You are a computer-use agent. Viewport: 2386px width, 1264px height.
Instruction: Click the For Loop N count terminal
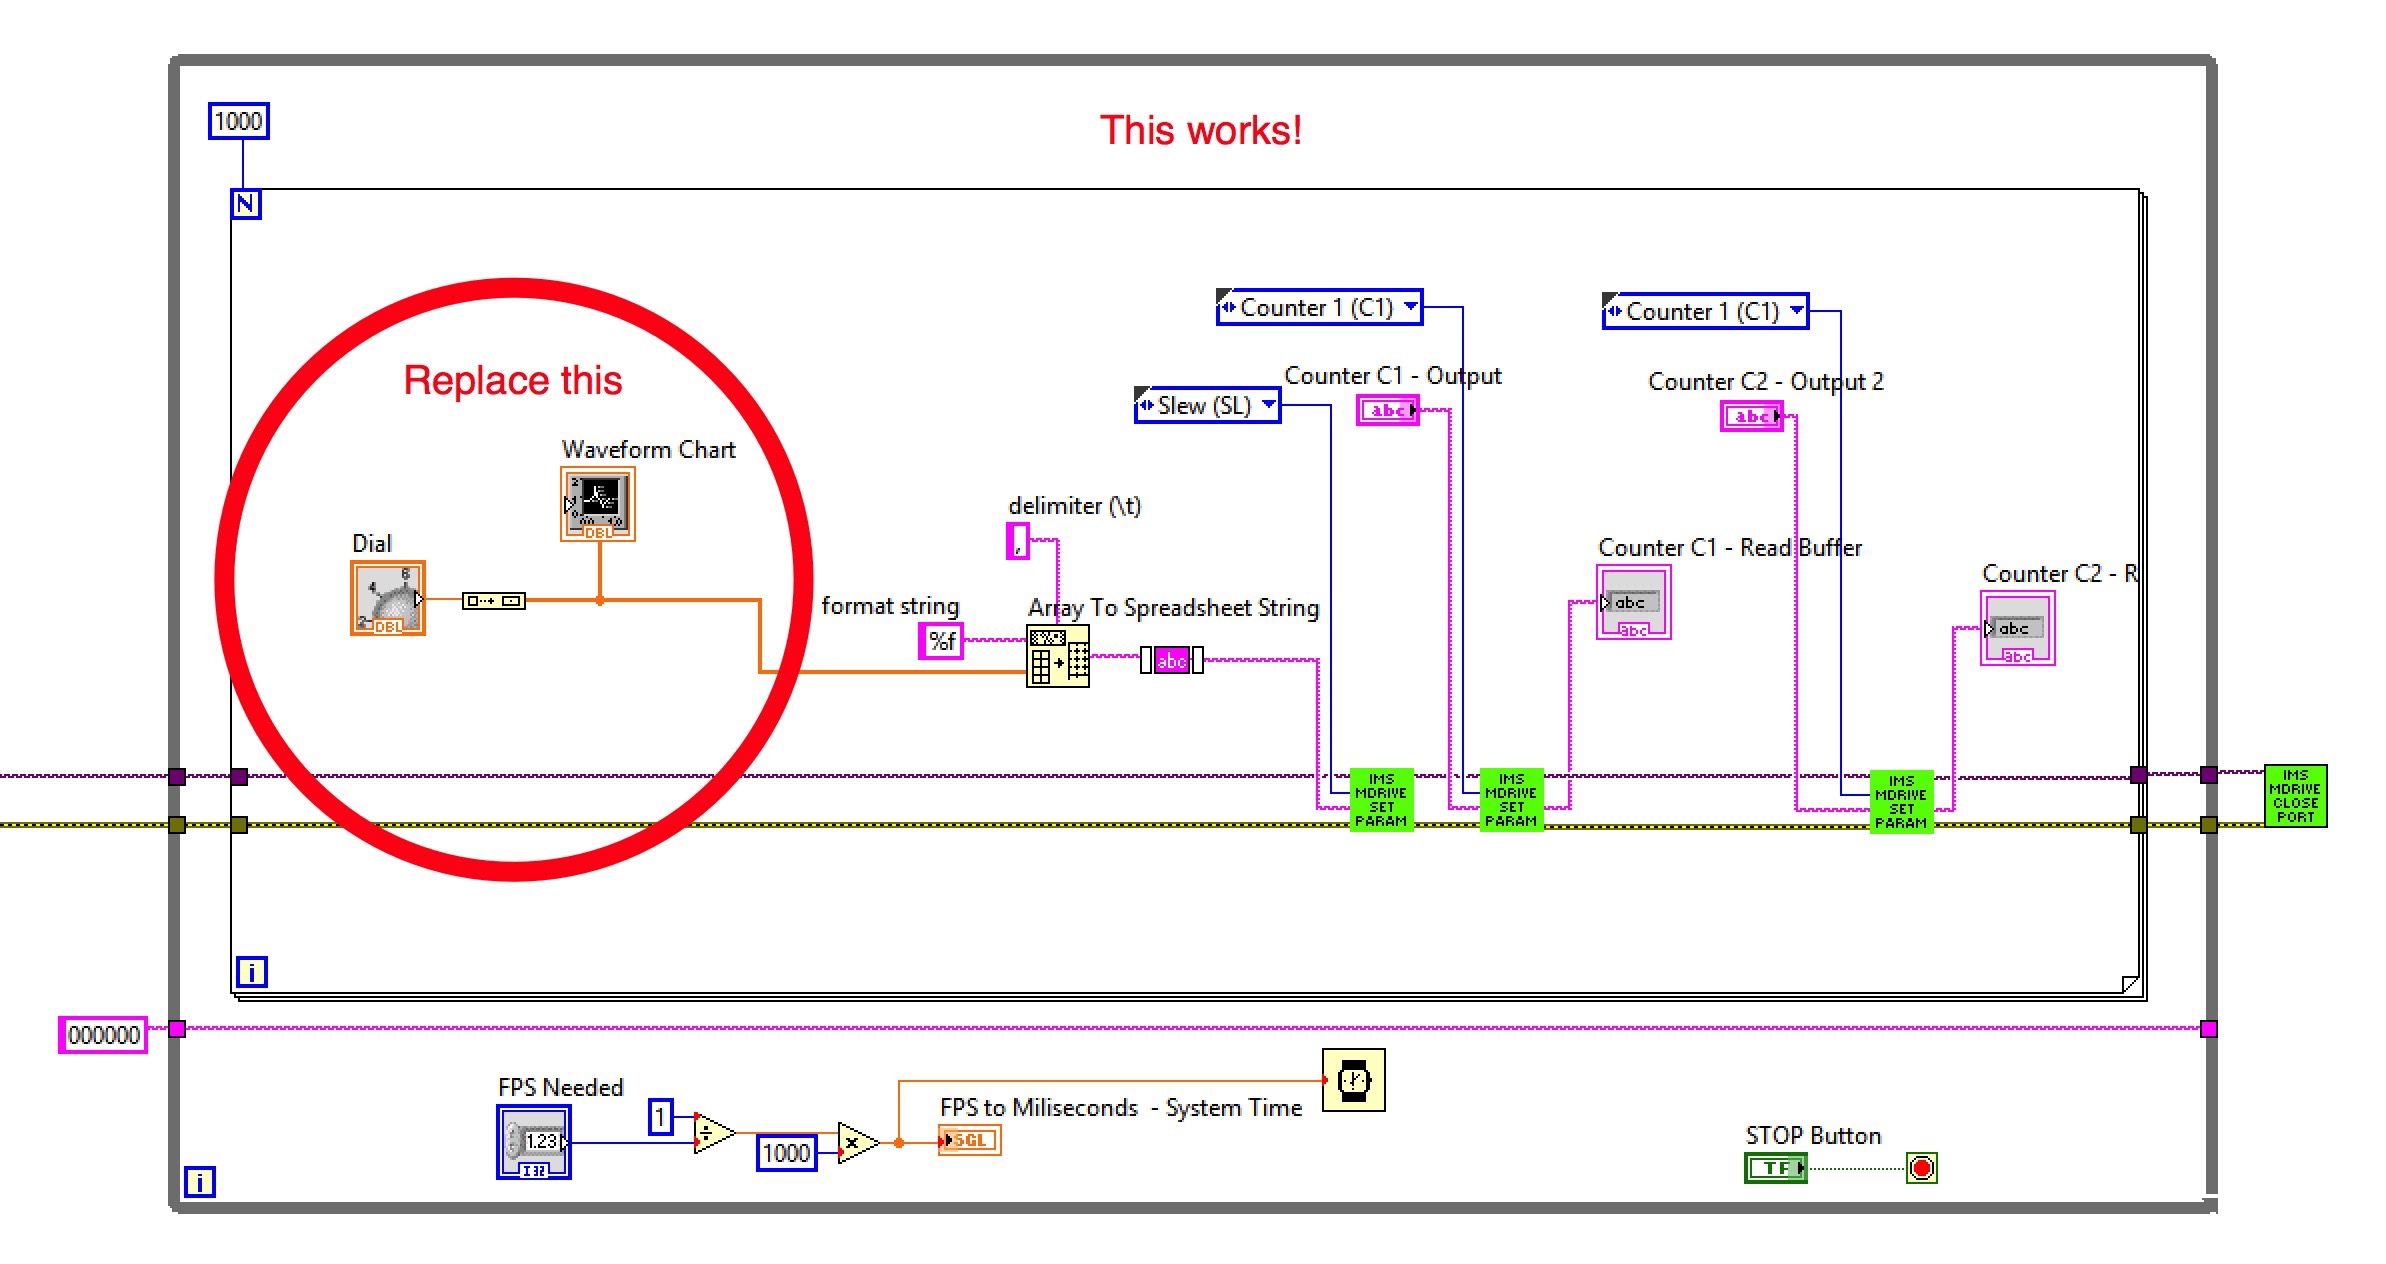[246, 204]
